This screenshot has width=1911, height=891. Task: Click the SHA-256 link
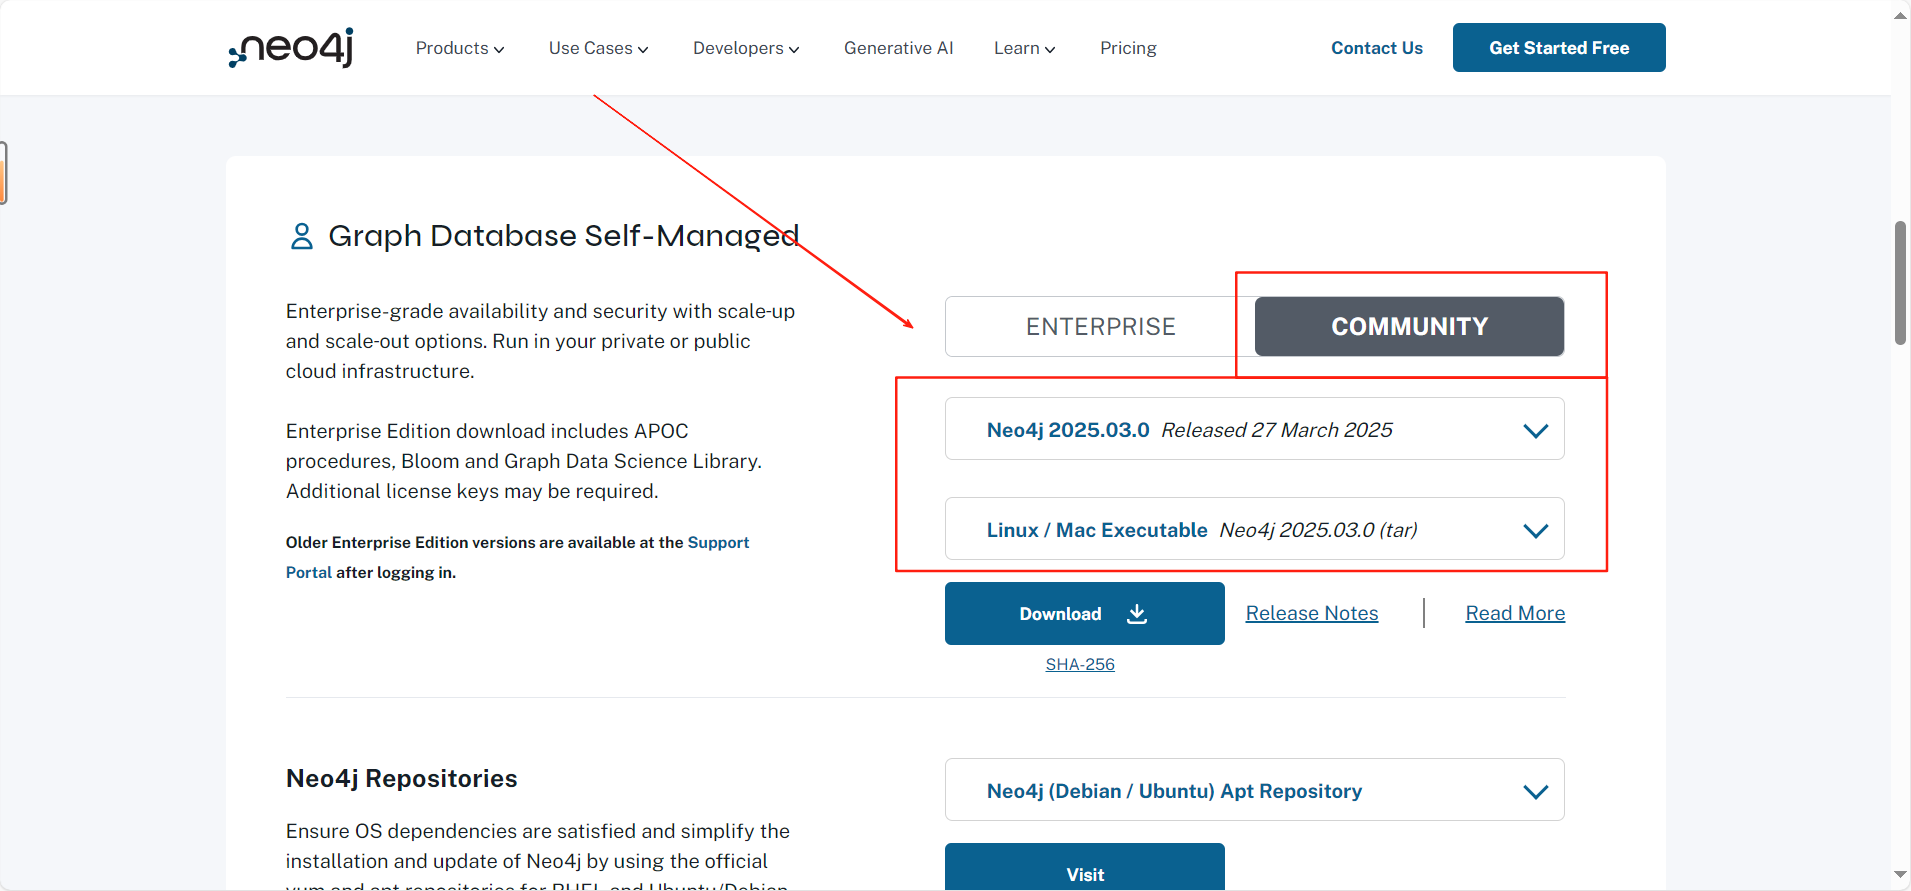coord(1079,664)
